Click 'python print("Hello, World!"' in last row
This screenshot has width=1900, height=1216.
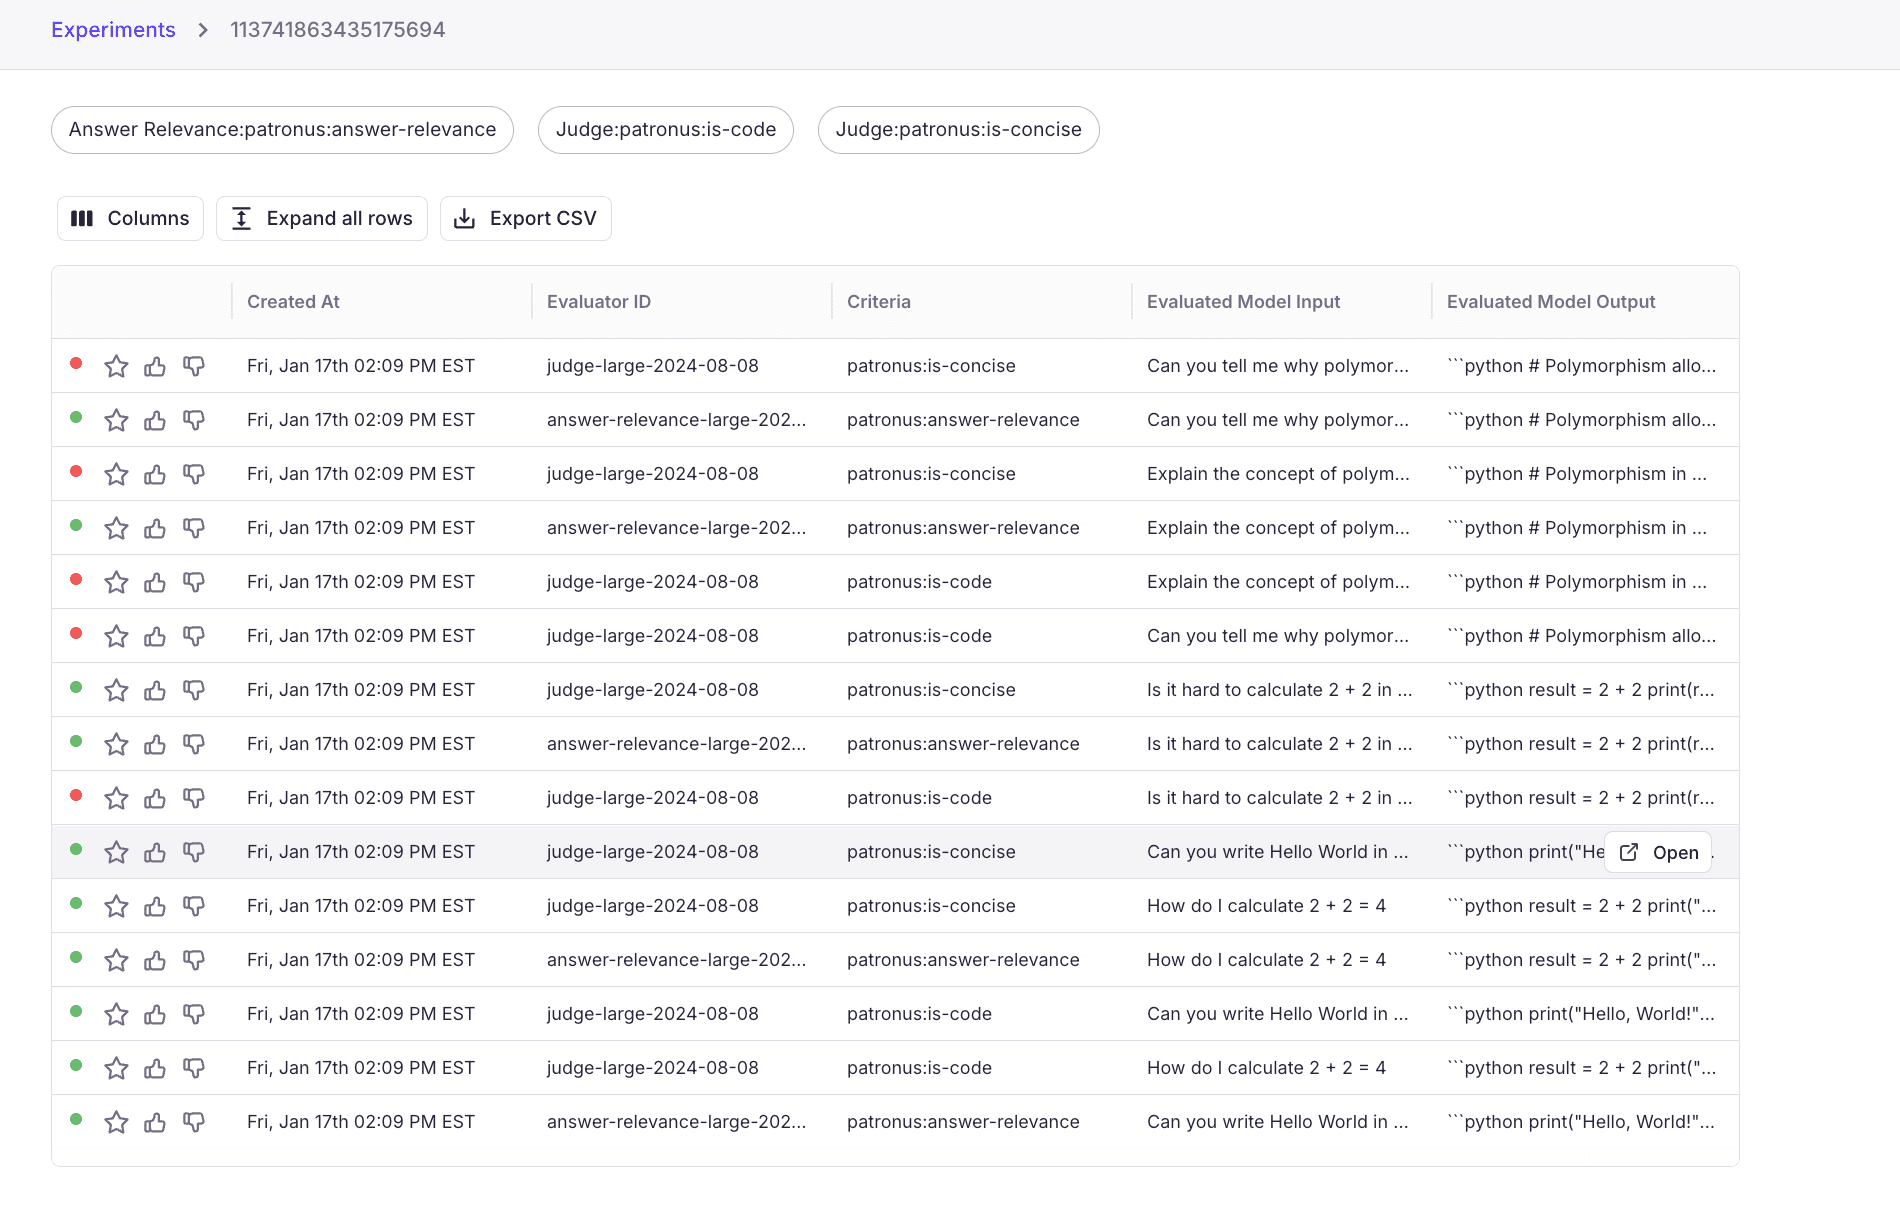click(1581, 1122)
